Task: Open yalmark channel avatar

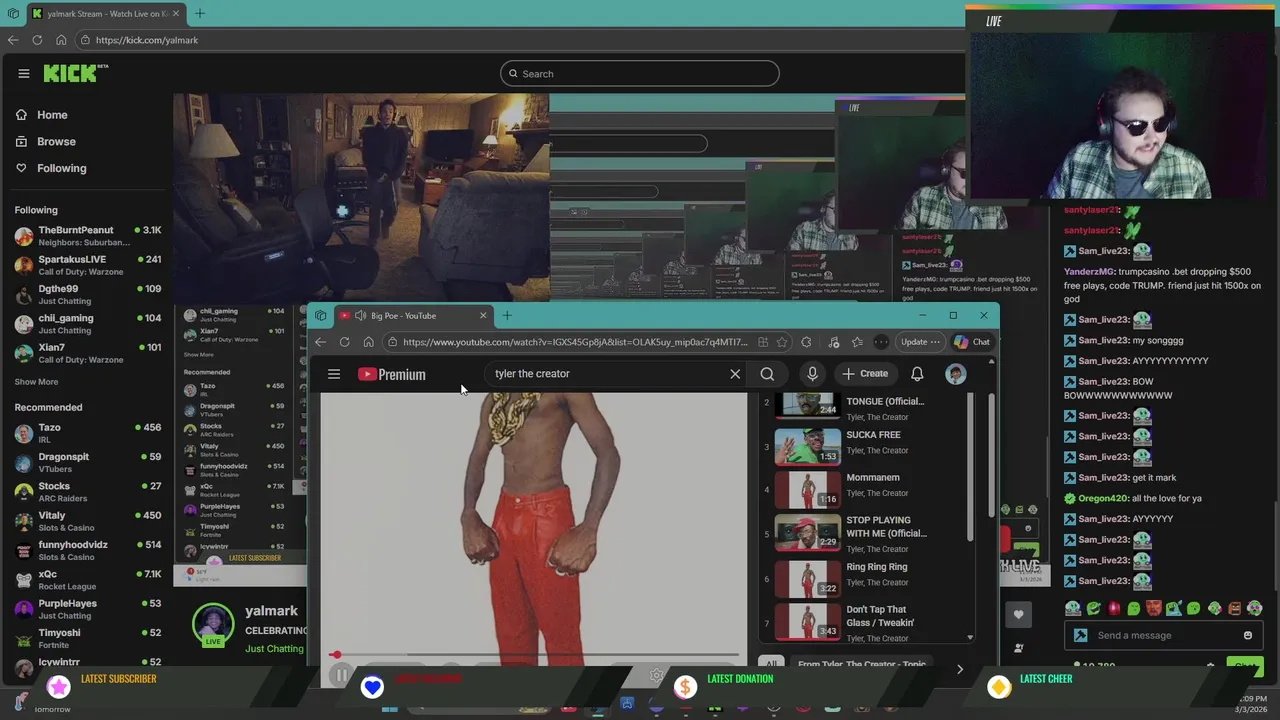Action: point(213,623)
